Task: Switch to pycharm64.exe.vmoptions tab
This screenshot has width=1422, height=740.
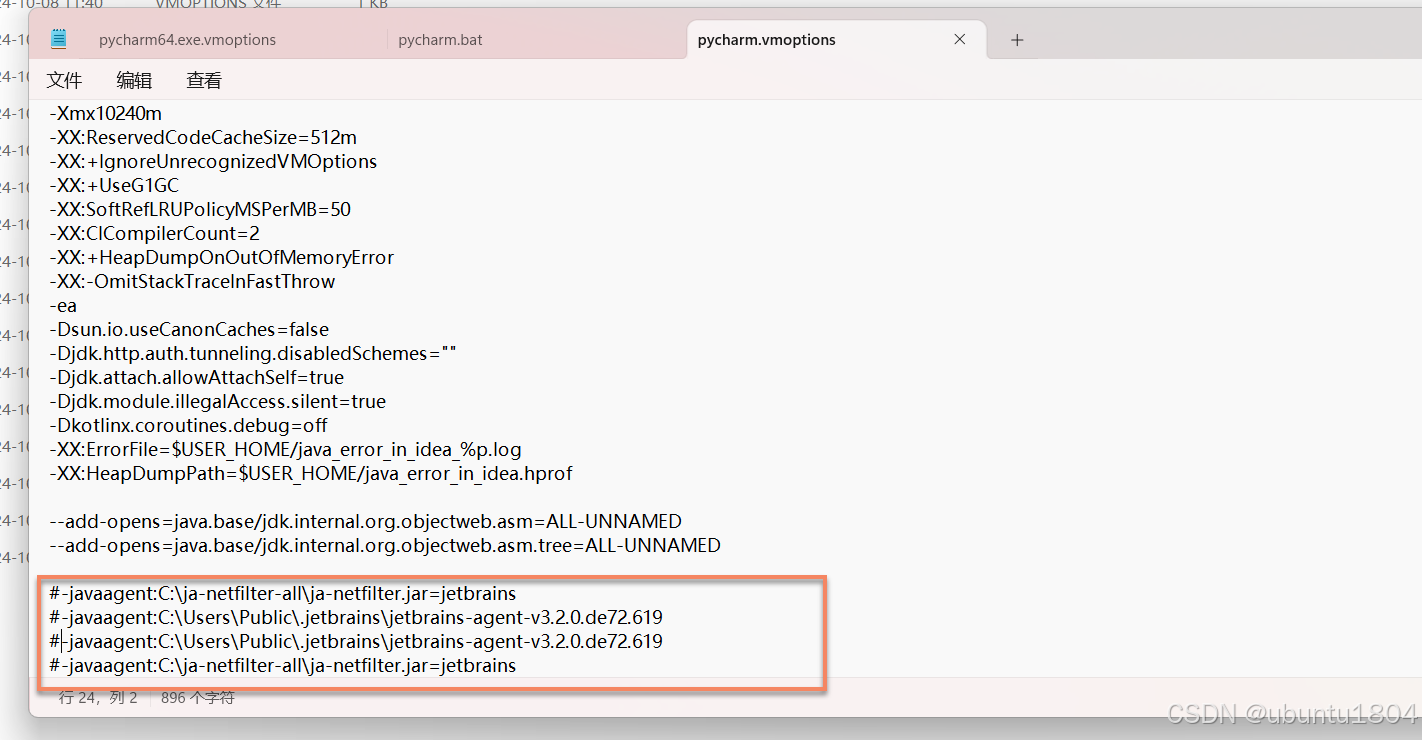Action: [187, 40]
